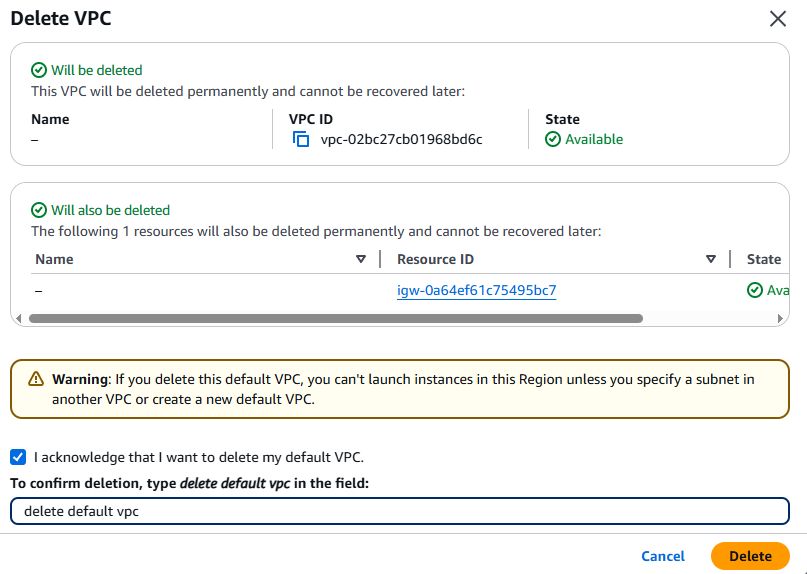Click the green check icon beside 'Will also be deleted'
The height and width of the screenshot is (574, 807).
39,210
